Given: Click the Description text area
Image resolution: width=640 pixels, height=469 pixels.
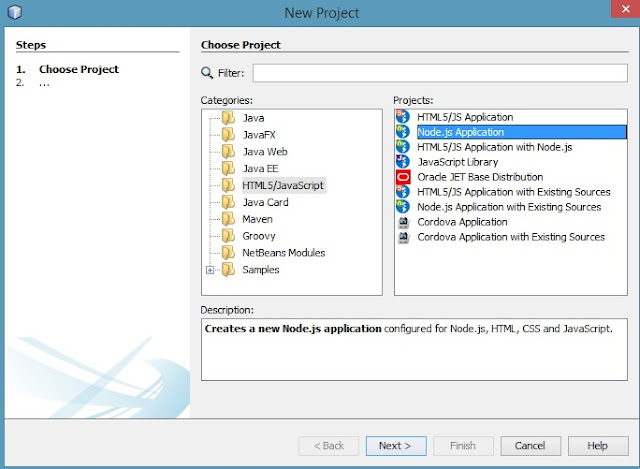Looking at the screenshot, I should point(414,349).
